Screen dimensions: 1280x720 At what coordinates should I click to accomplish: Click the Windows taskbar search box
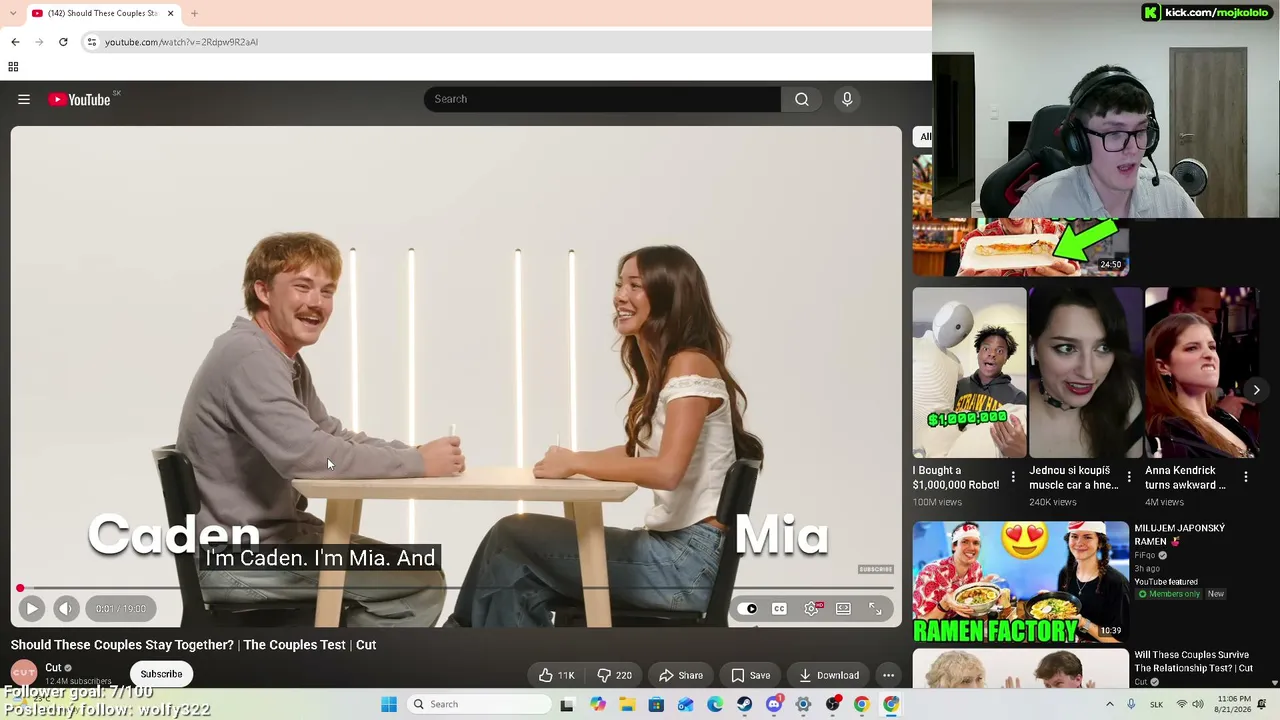[479, 704]
